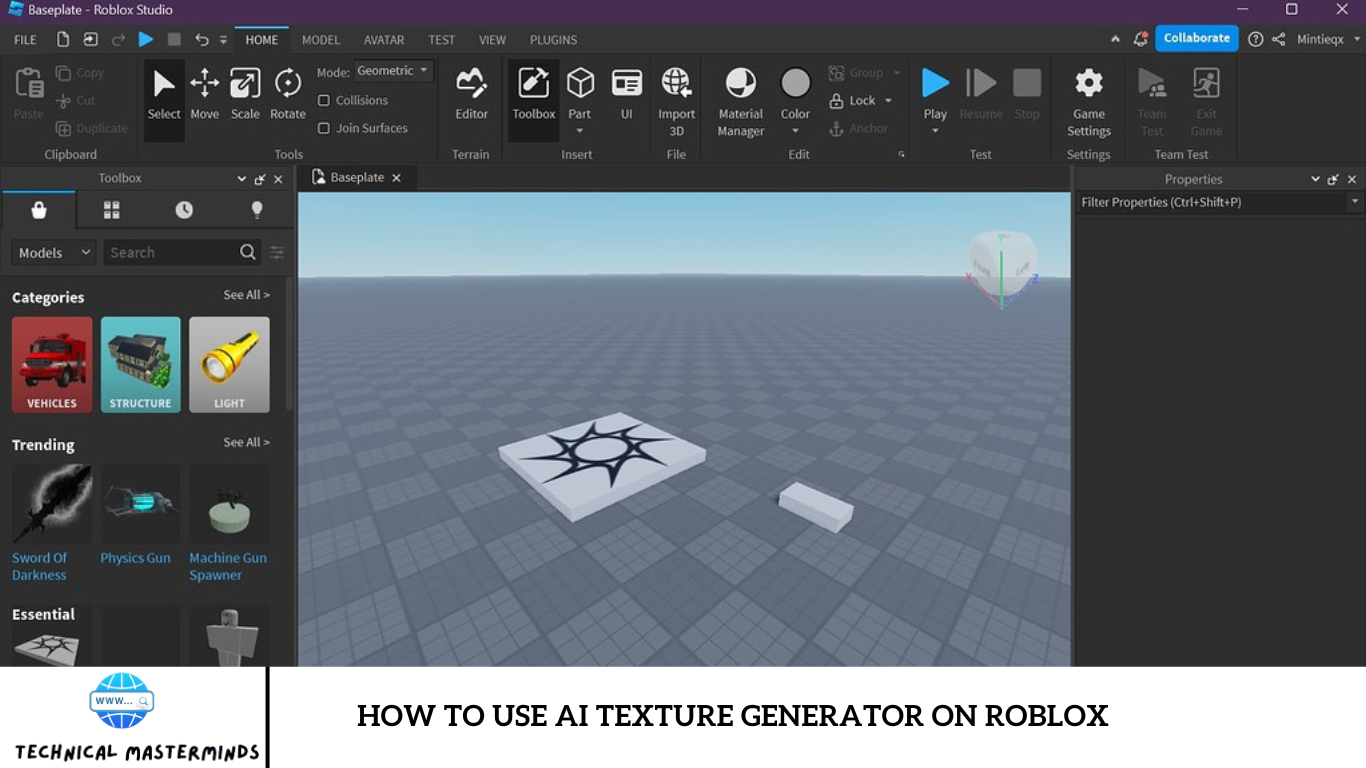Click the Toolbox search magnifier
Image resolution: width=1366 pixels, height=768 pixels.
pyautogui.click(x=248, y=253)
